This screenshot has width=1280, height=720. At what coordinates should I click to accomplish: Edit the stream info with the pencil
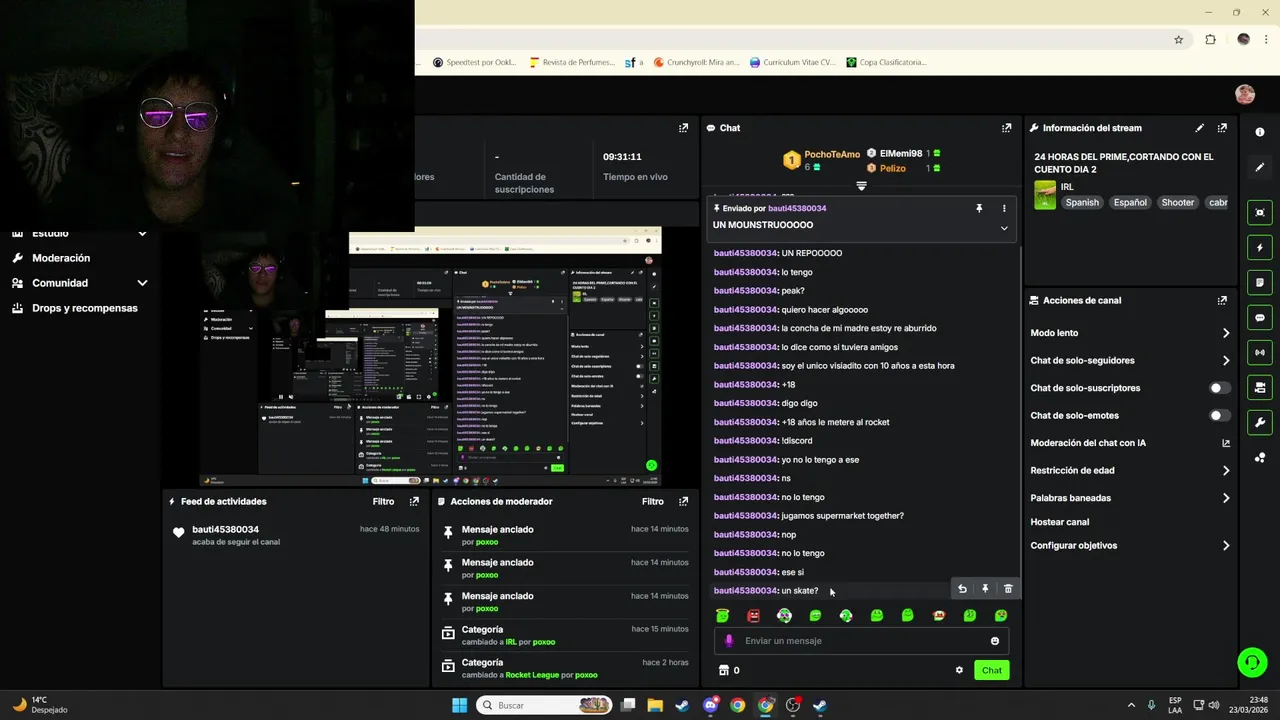point(1199,128)
